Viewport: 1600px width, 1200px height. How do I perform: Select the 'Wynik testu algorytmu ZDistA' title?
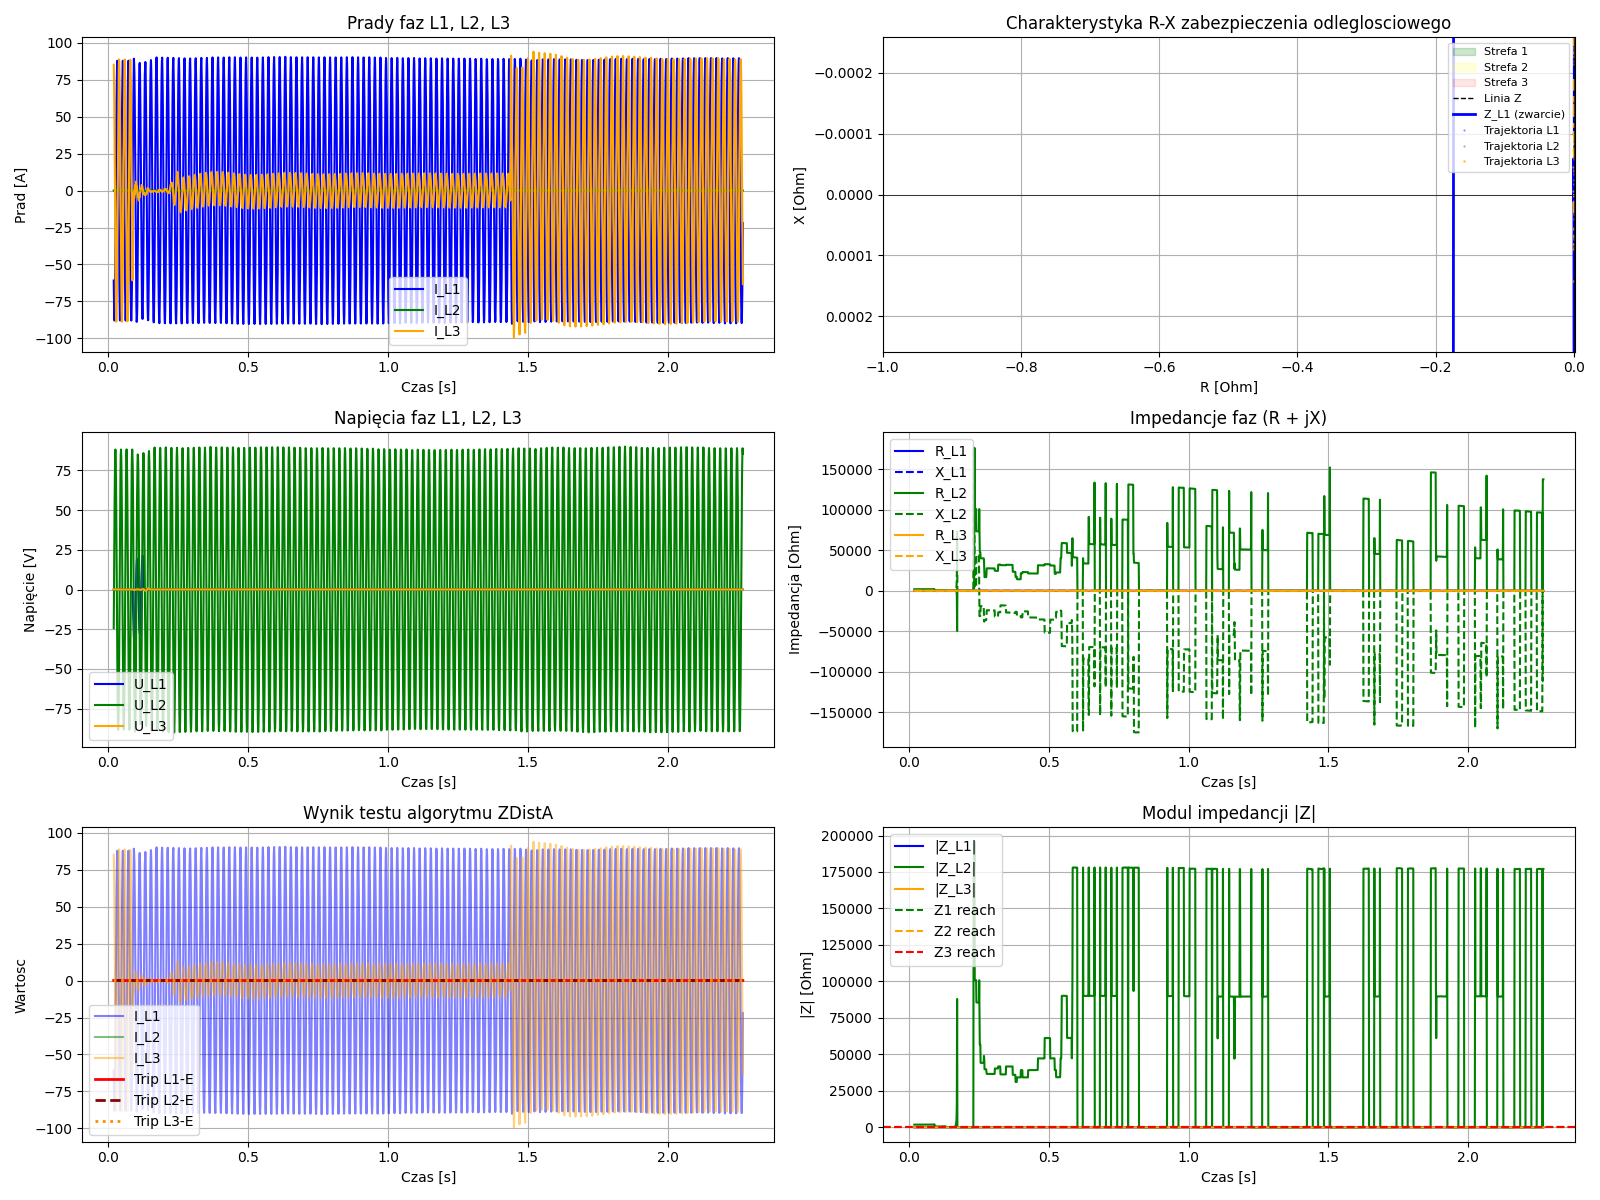(x=428, y=813)
